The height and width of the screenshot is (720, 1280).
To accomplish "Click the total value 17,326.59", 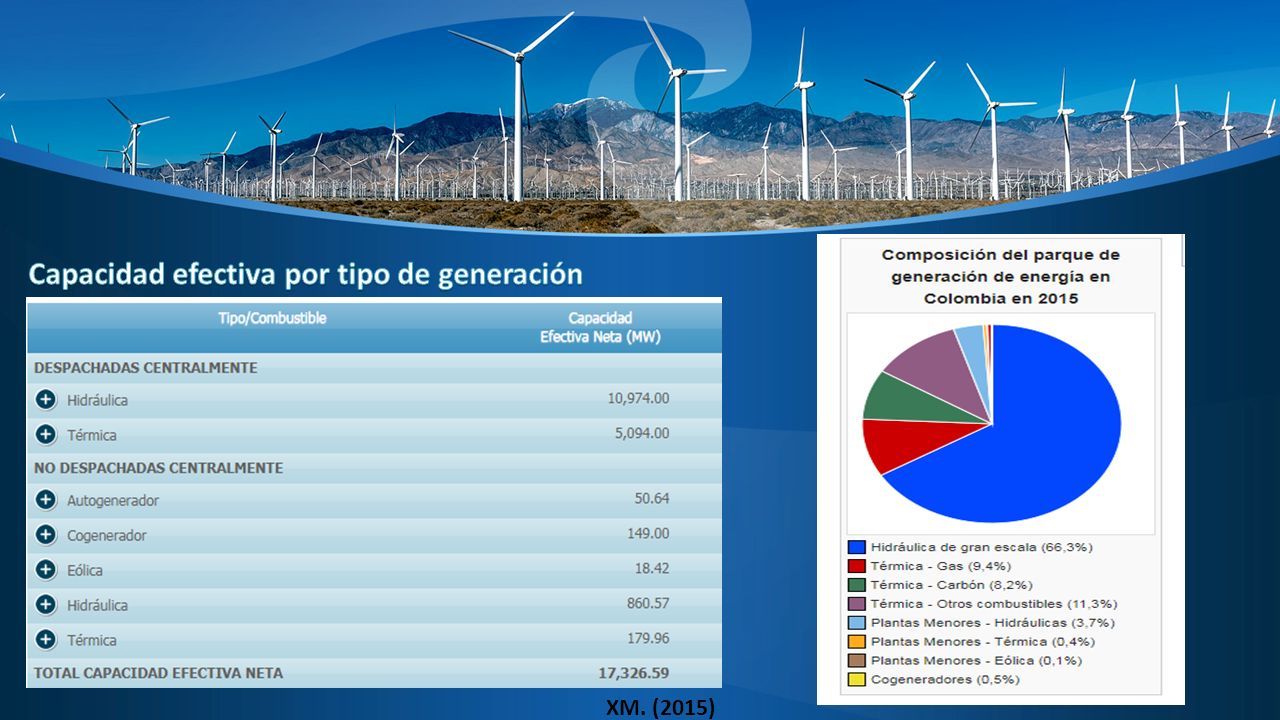I will pos(634,673).
